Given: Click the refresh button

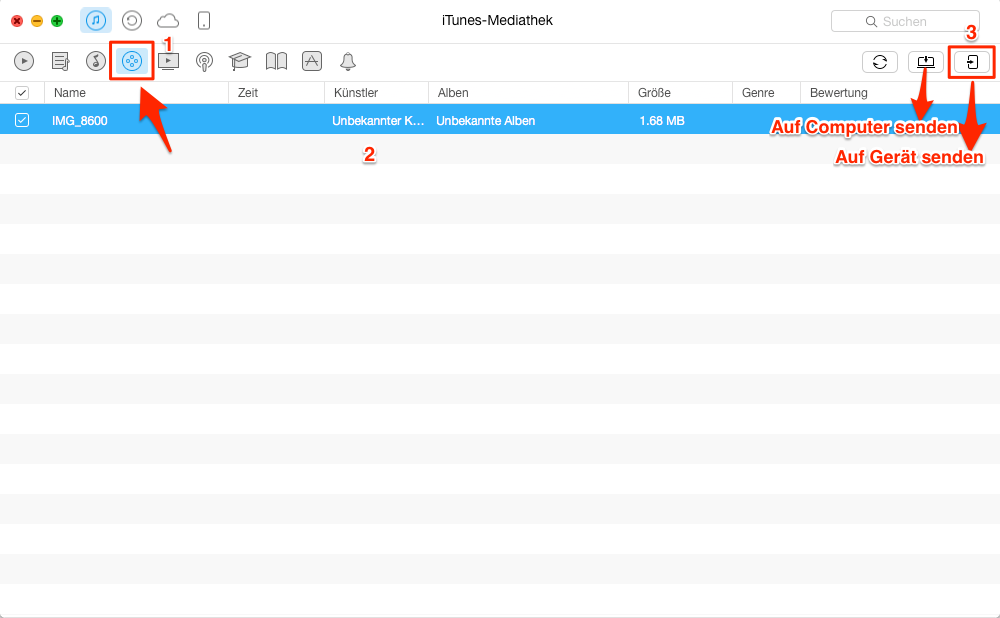Looking at the screenshot, I should click(x=880, y=62).
